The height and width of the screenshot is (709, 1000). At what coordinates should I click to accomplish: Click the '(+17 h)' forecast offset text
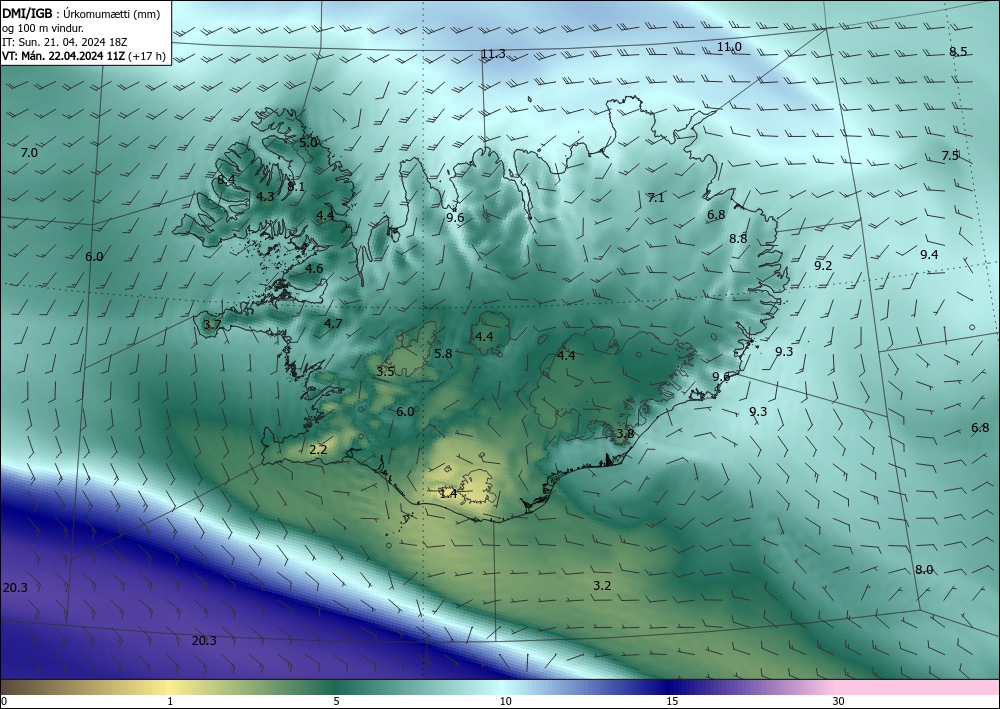tap(147, 56)
